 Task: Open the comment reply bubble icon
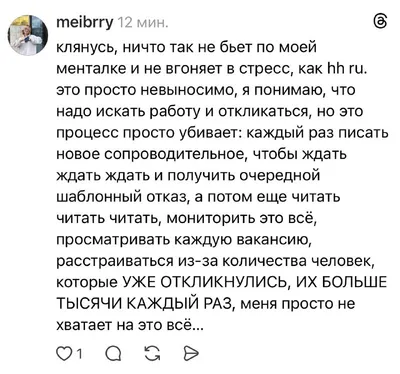tap(113, 354)
